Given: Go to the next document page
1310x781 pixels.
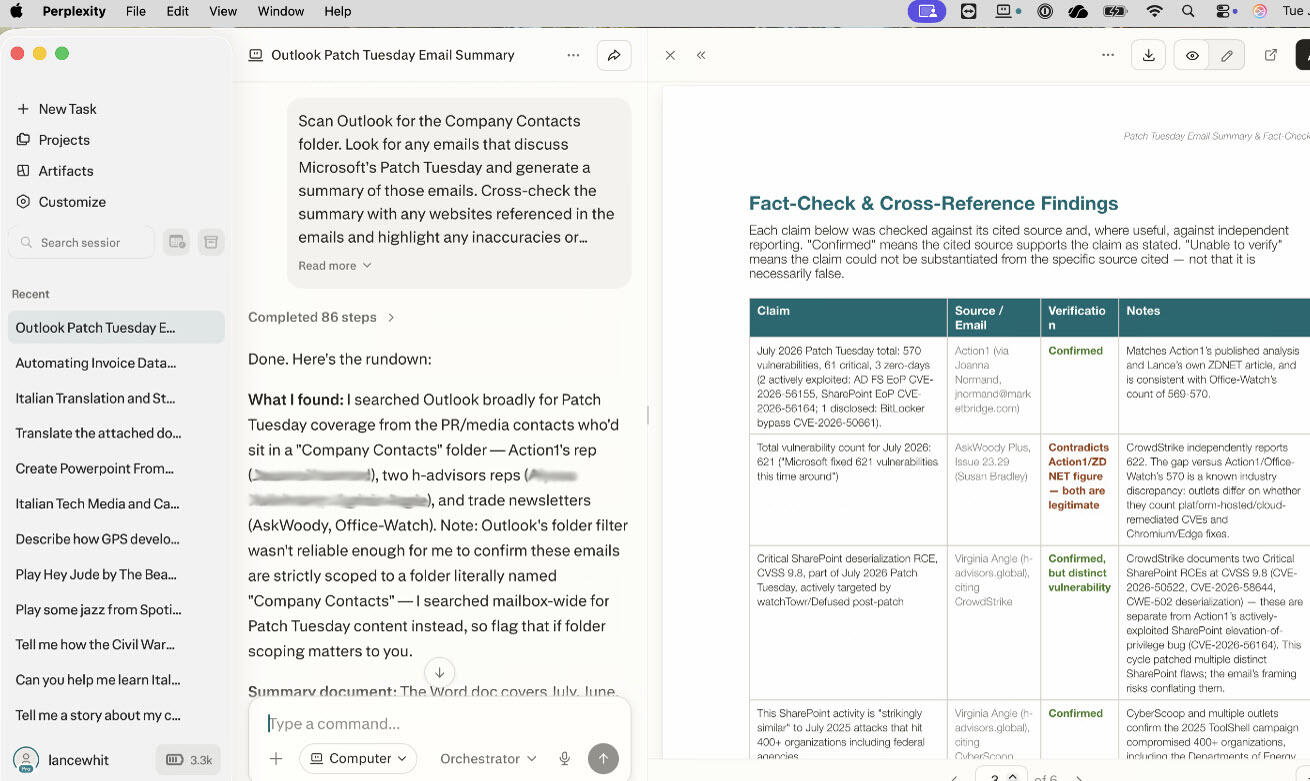Looking at the screenshot, I should coord(1078,777).
